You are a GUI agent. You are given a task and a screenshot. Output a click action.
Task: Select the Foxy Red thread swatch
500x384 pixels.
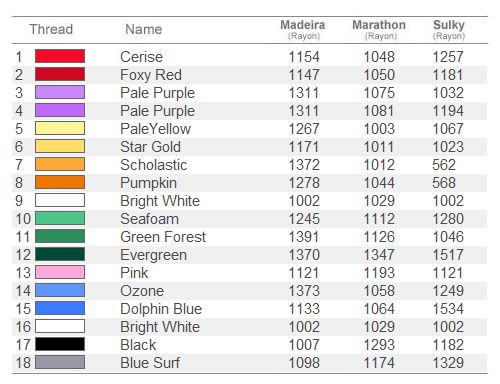pos(60,74)
